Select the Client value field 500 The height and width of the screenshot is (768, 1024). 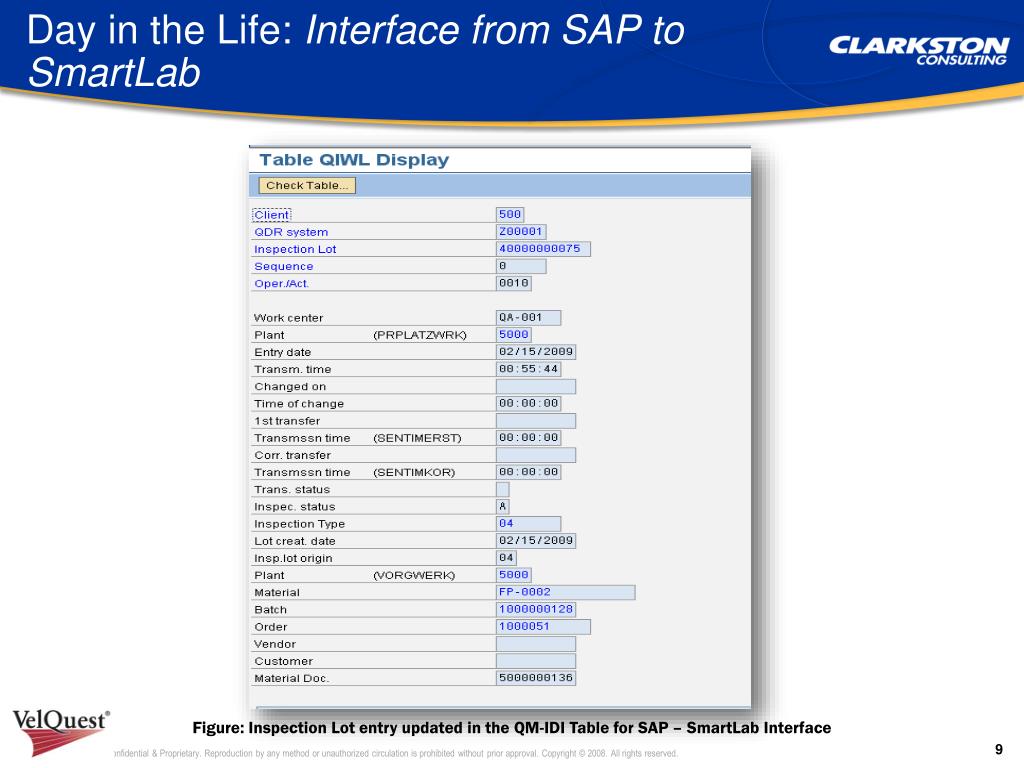(x=510, y=214)
